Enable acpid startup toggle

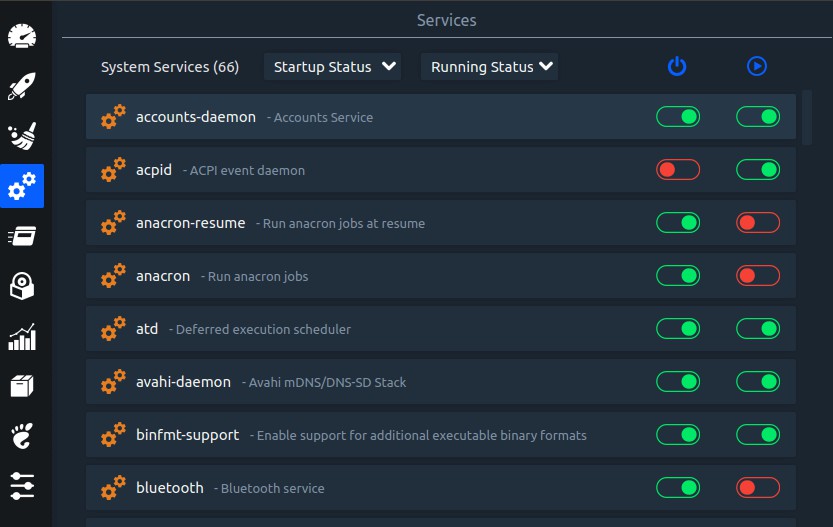[678, 169]
